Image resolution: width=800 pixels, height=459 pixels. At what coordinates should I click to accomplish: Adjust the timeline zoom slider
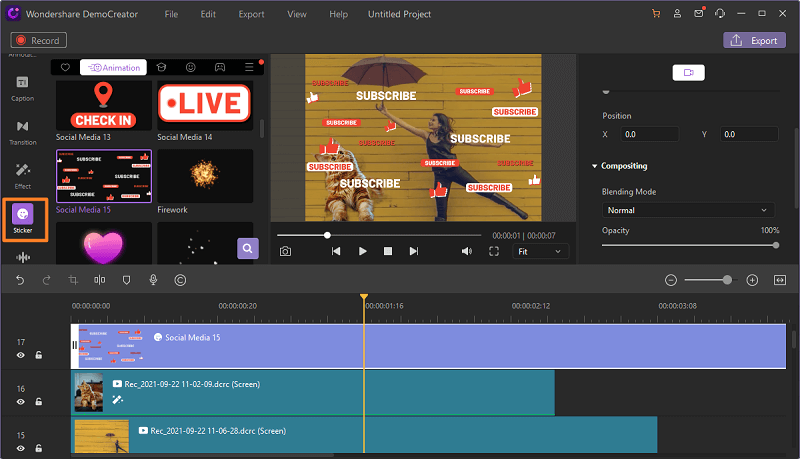pyautogui.click(x=709, y=280)
